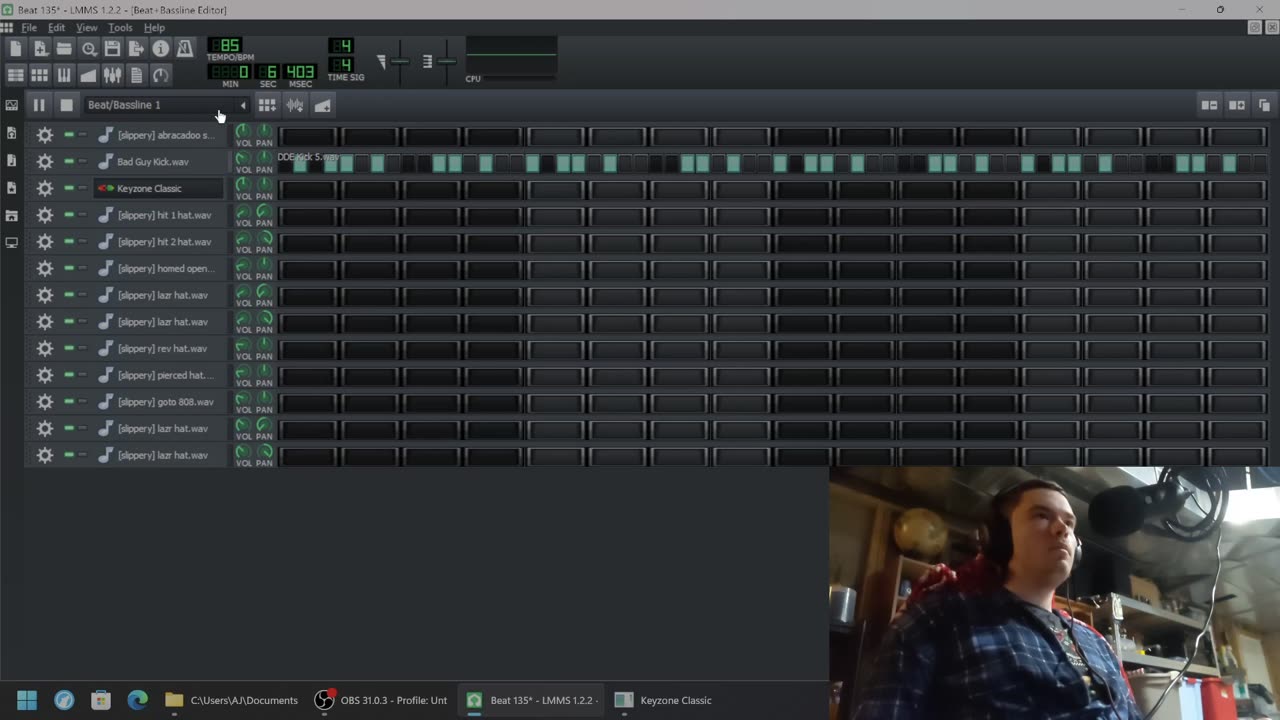Open the Automation Editor icon
Image resolution: width=1280 pixels, height=720 pixels.
click(x=89, y=75)
